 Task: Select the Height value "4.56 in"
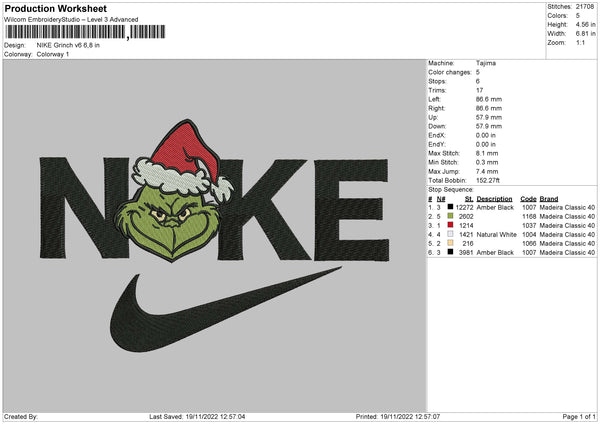tap(585, 24)
